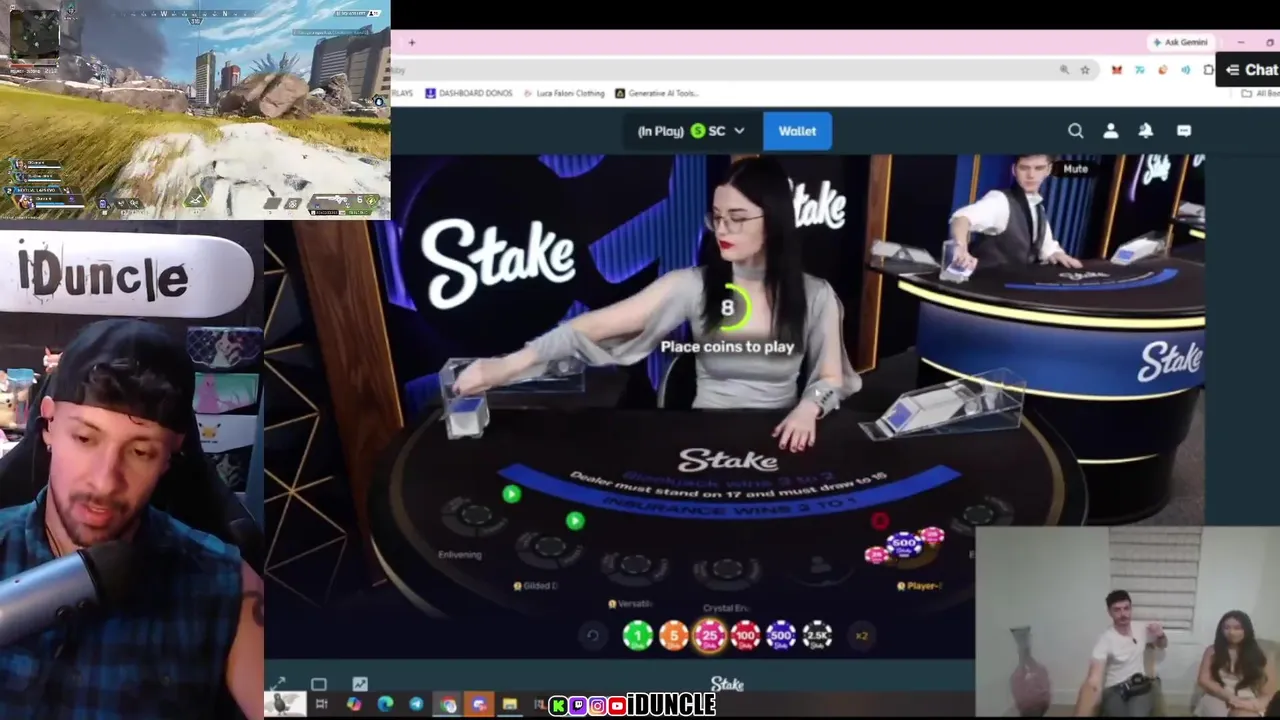
Task: Open the Chat panel button
Action: 1250,70
